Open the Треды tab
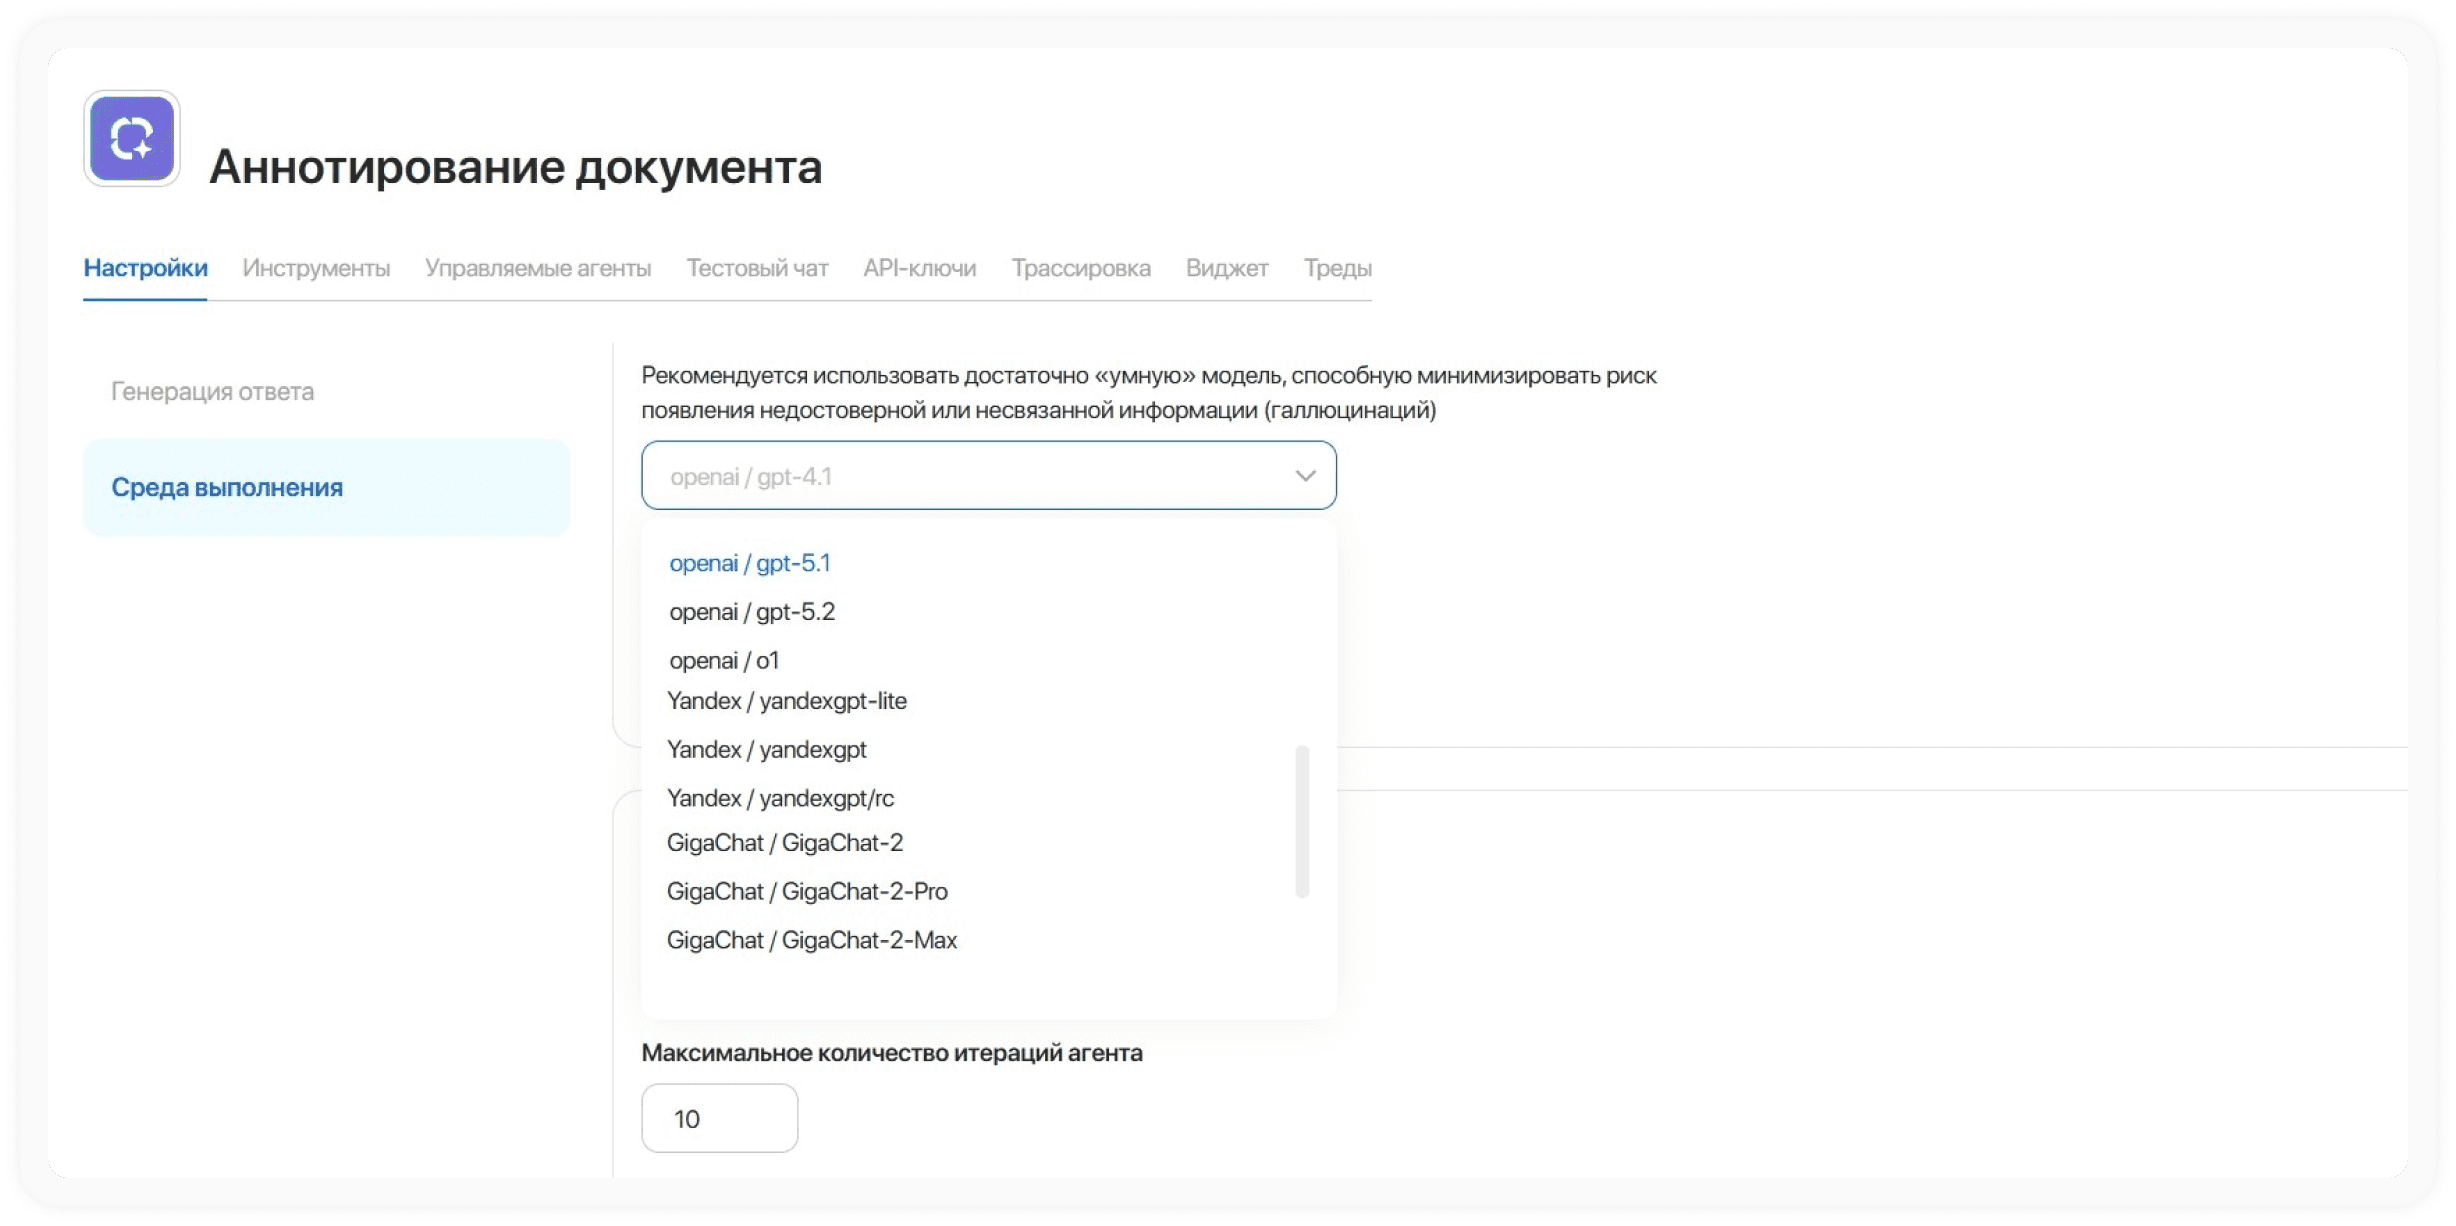 [x=1337, y=268]
